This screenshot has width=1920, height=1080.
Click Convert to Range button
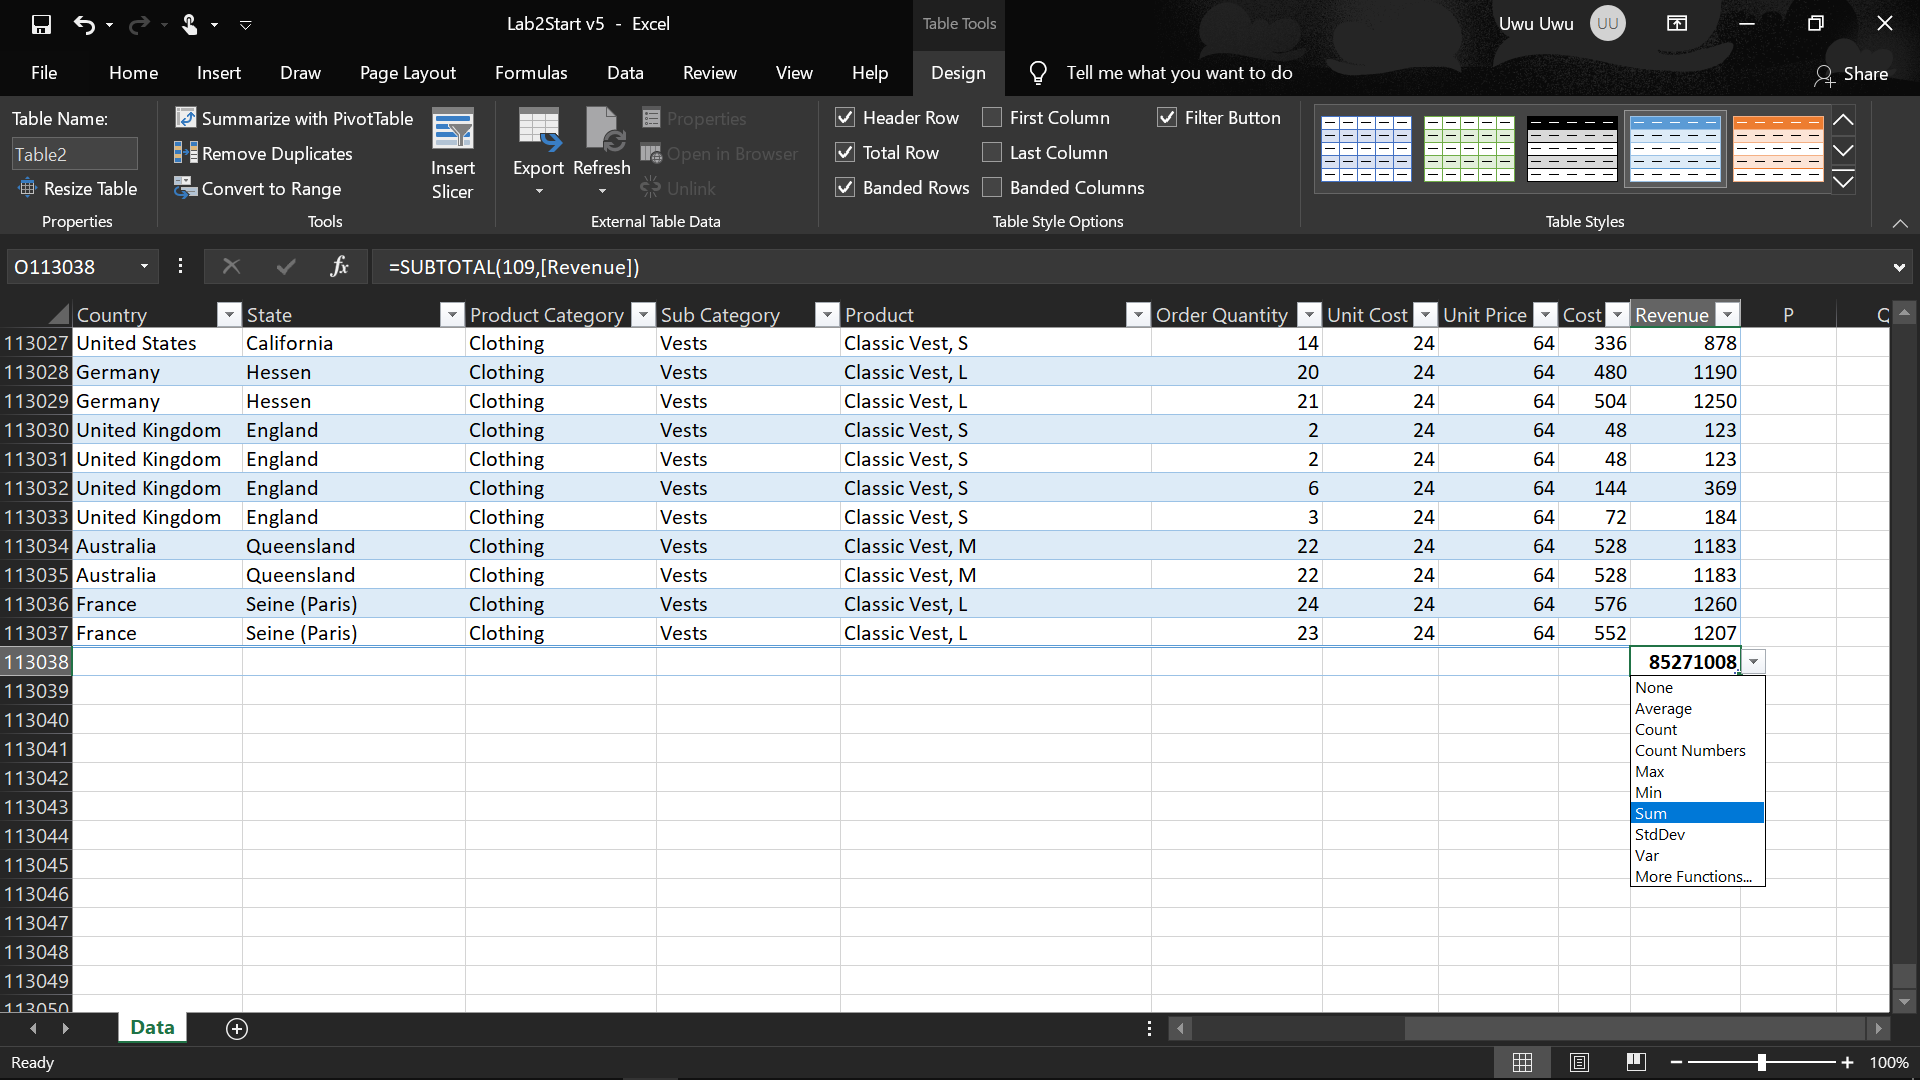click(258, 188)
